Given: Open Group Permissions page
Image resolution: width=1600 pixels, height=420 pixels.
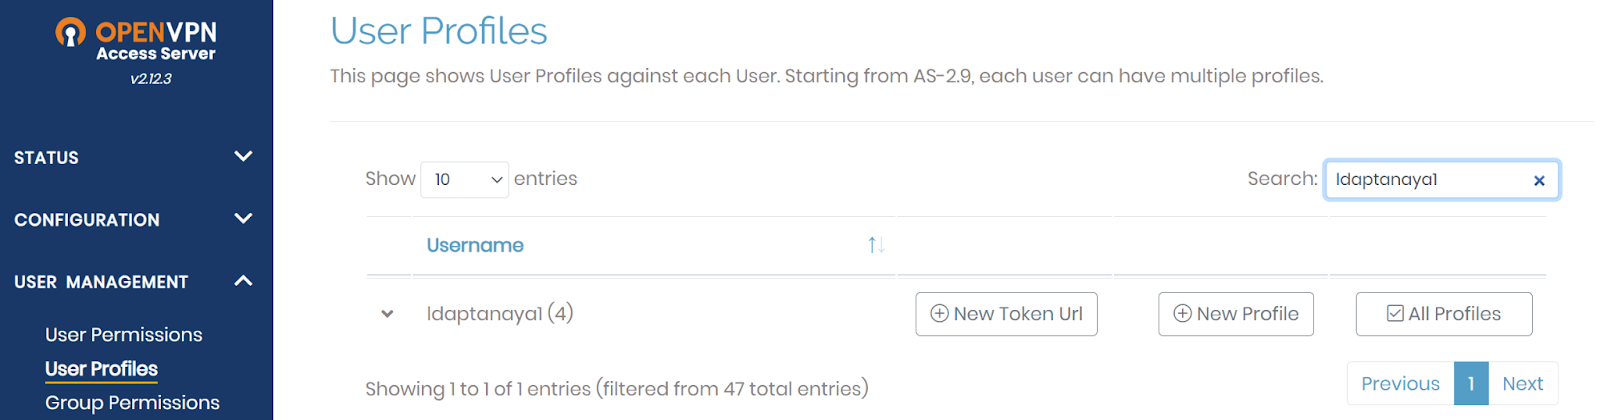Looking at the screenshot, I should tap(132, 403).
